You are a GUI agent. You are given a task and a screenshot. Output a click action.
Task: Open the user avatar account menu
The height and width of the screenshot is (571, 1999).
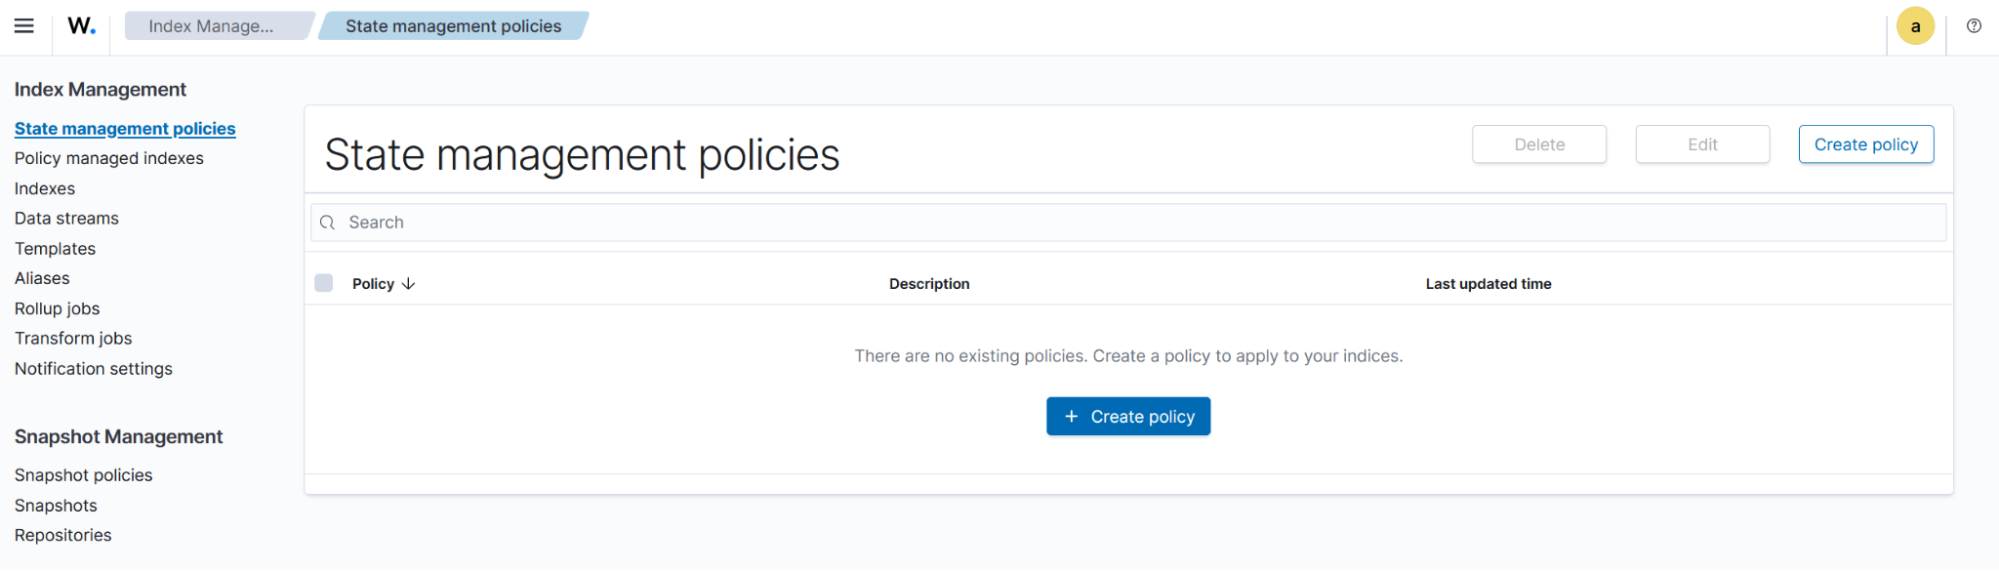[1915, 27]
